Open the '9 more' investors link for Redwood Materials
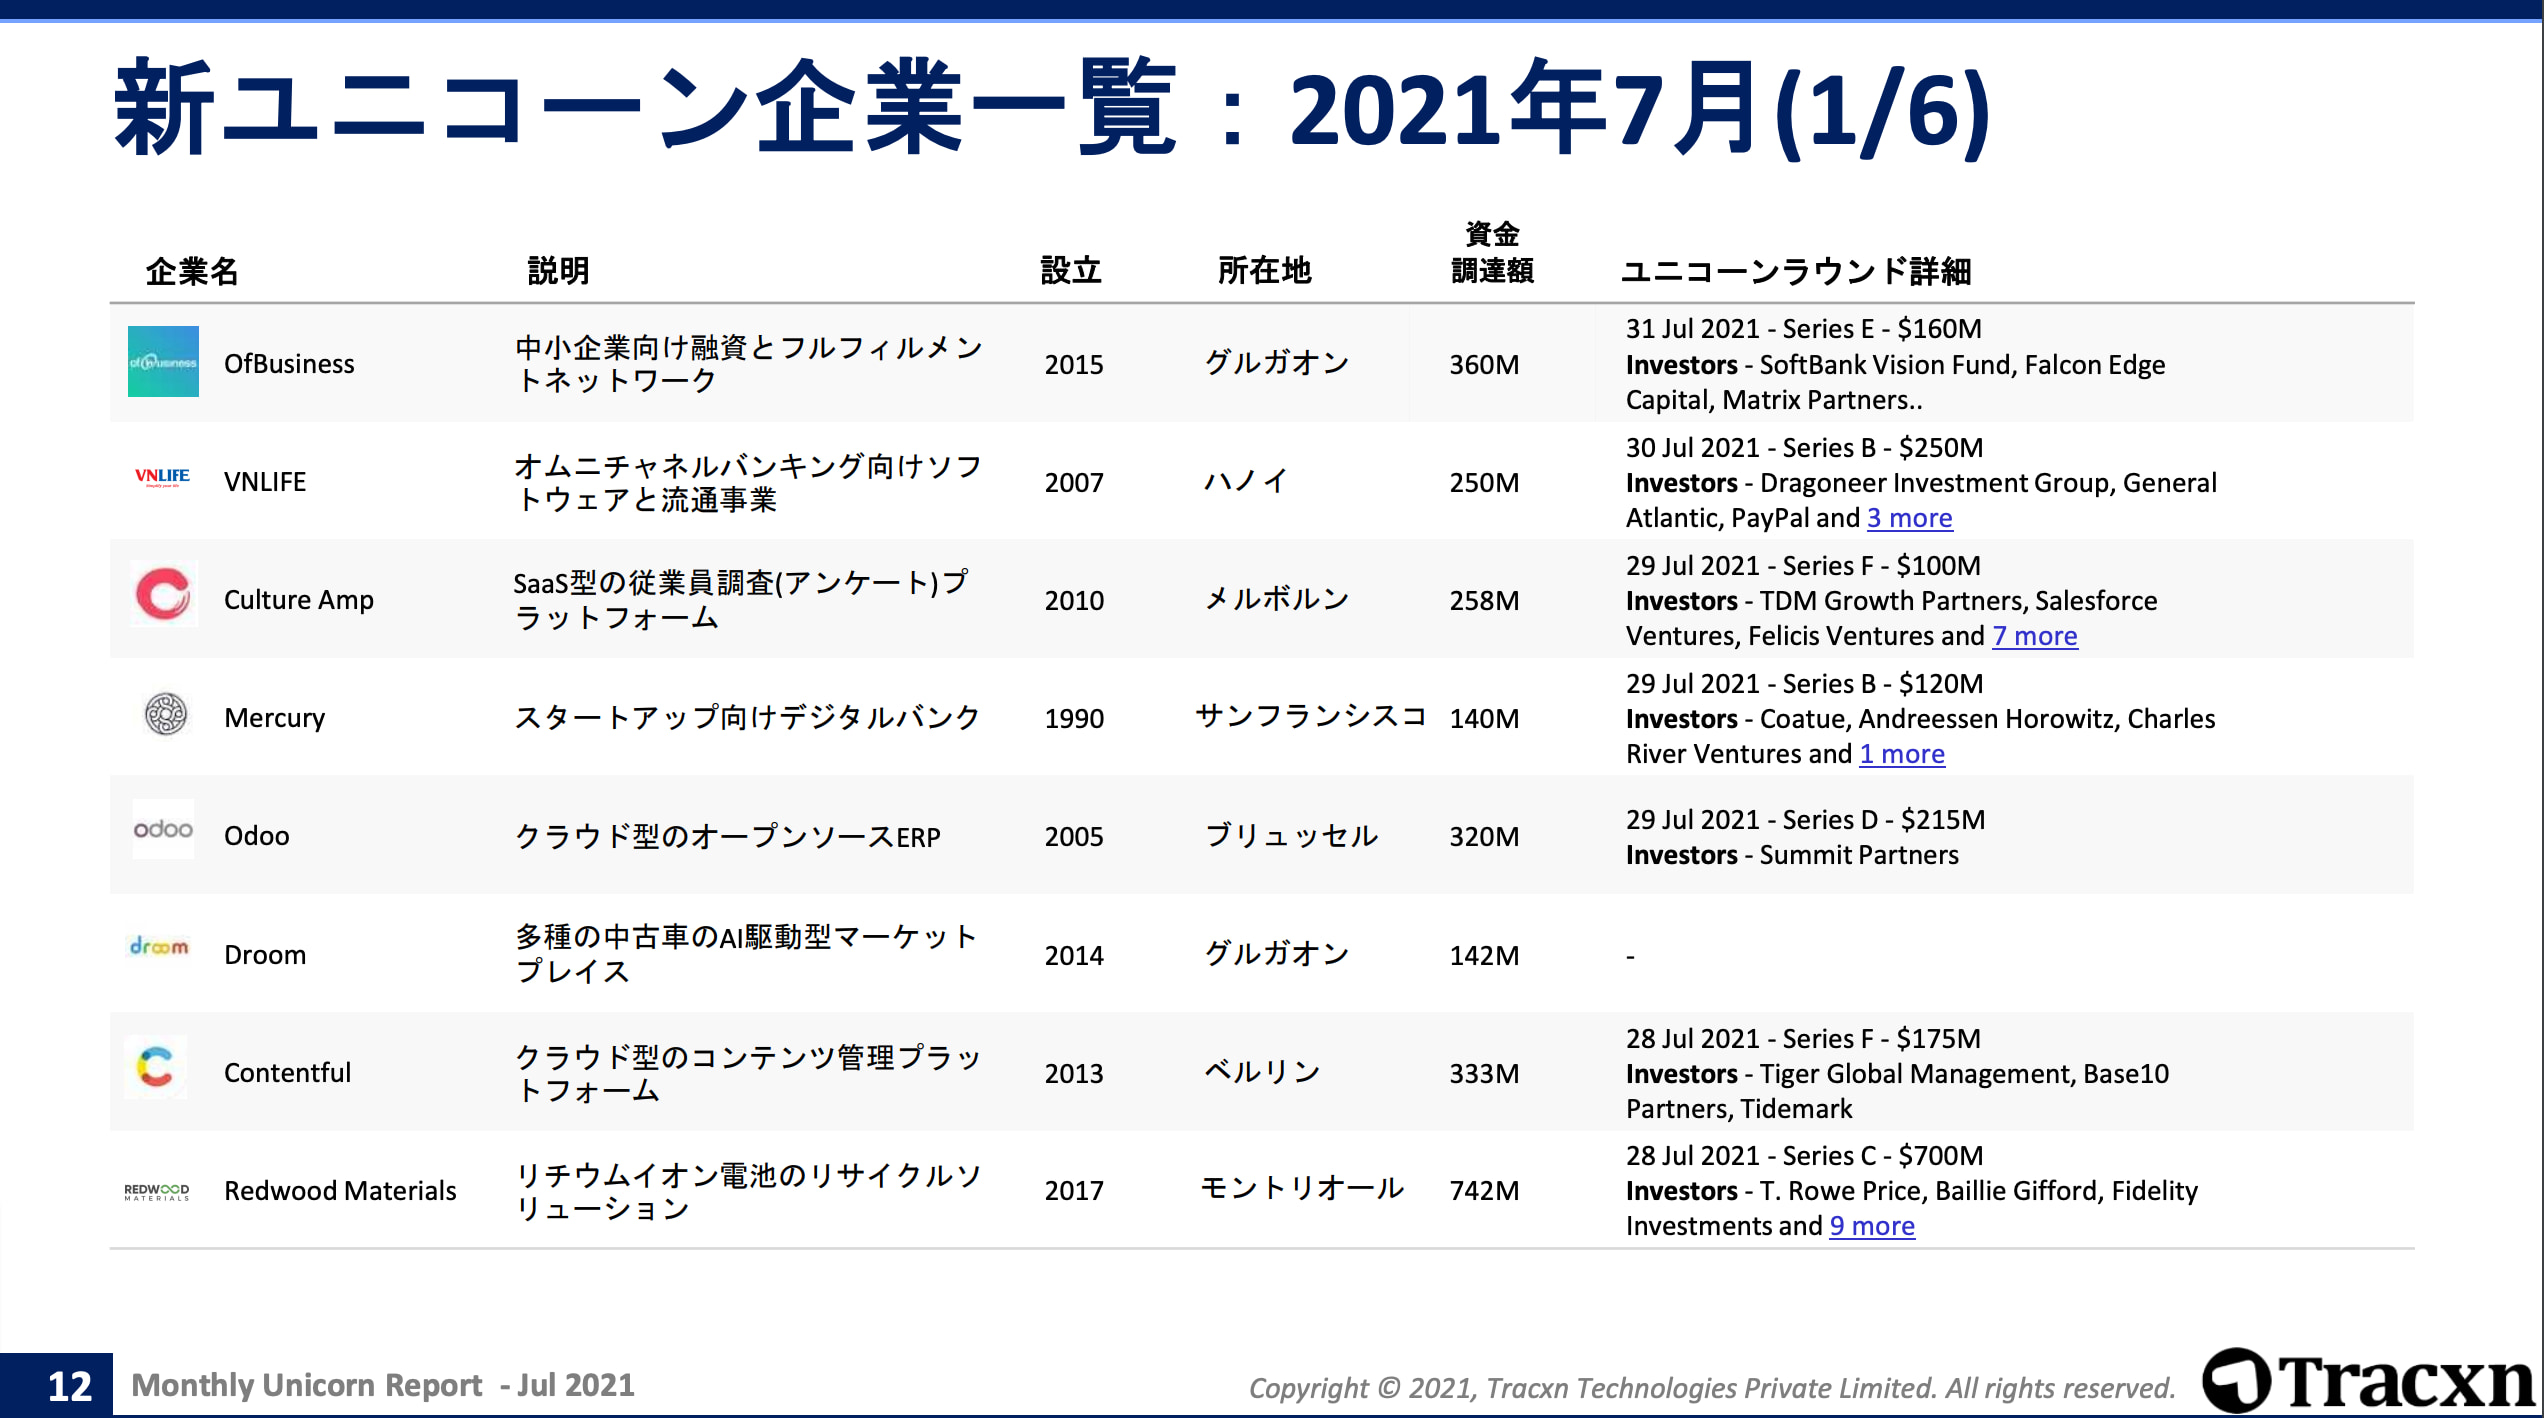The image size is (2544, 1418). click(1872, 1226)
